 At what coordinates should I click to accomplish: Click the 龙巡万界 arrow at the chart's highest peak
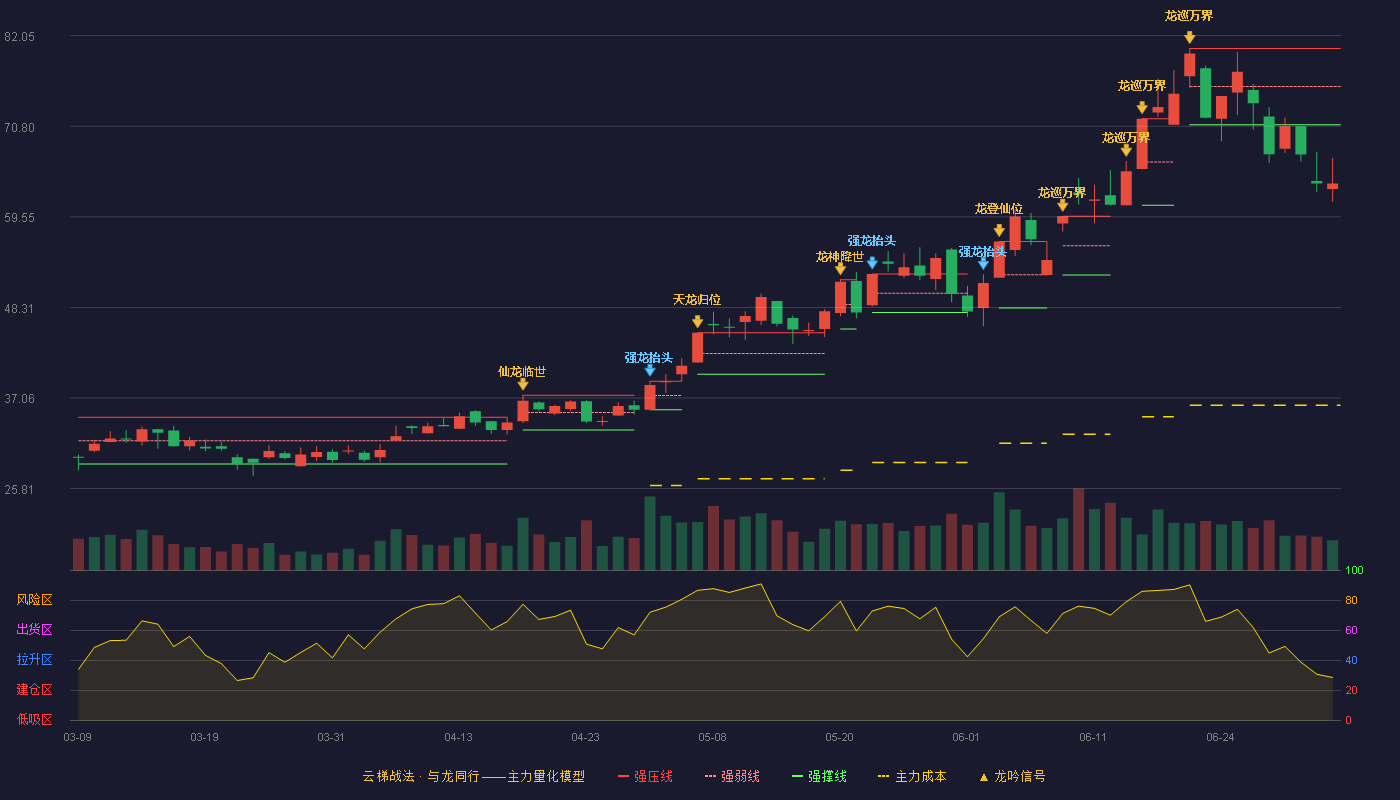1189,38
